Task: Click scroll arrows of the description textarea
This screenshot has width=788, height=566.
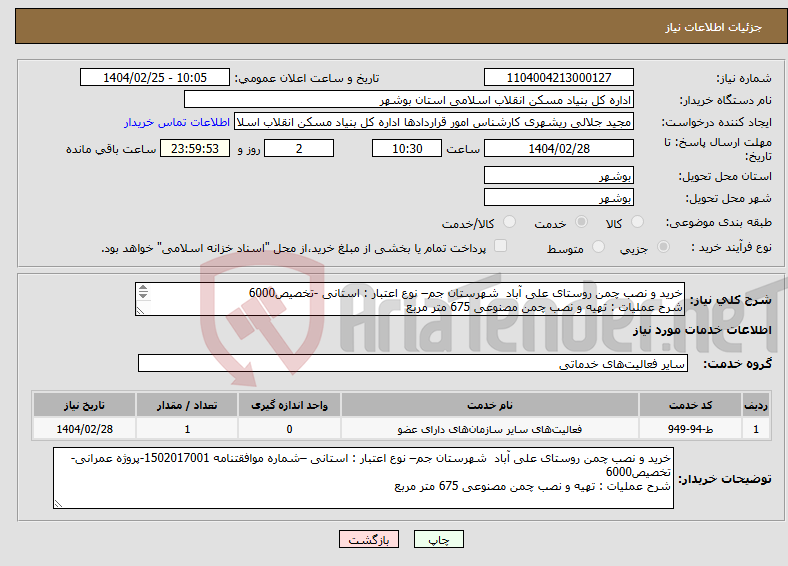Action: [143, 292]
